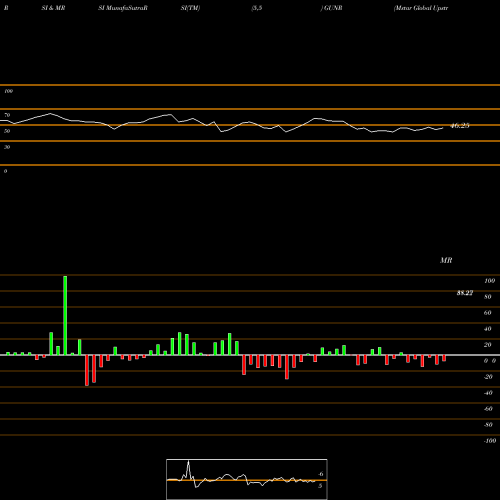Click the '6' label in mini chart
Image resolution: width=500 pixels, height=500 pixels.
321,474
